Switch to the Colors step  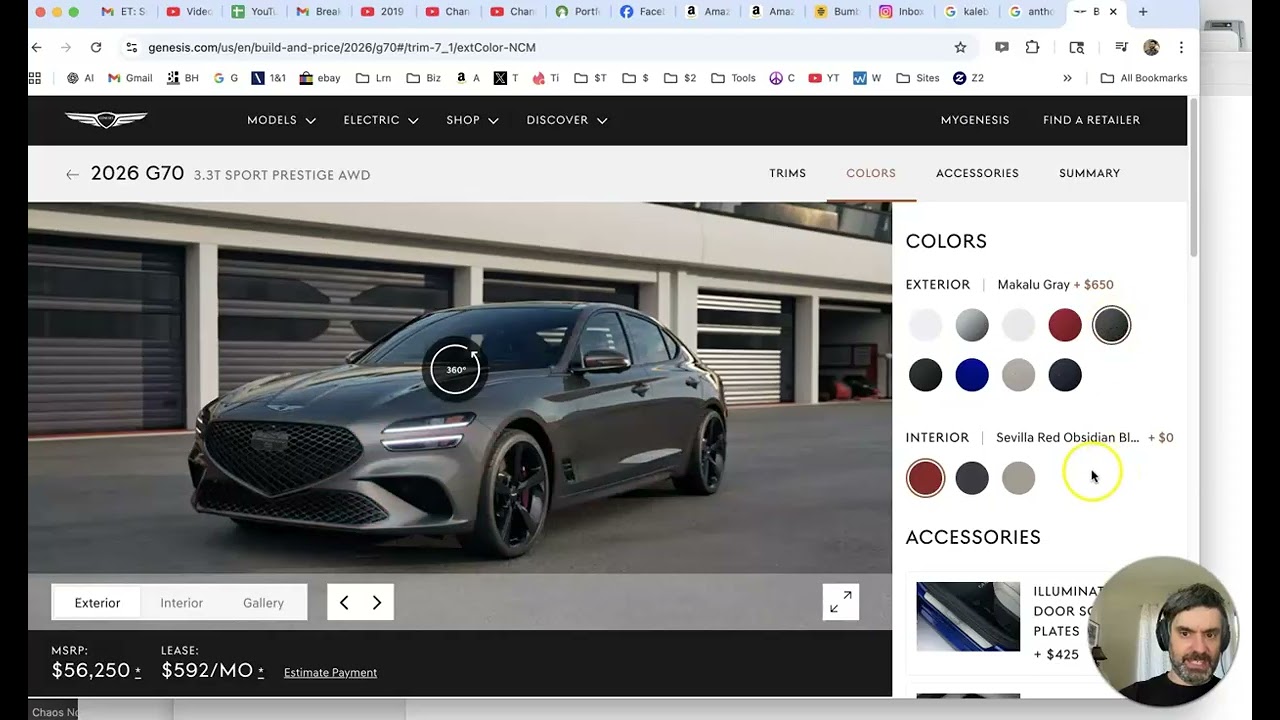click(871, 173)
